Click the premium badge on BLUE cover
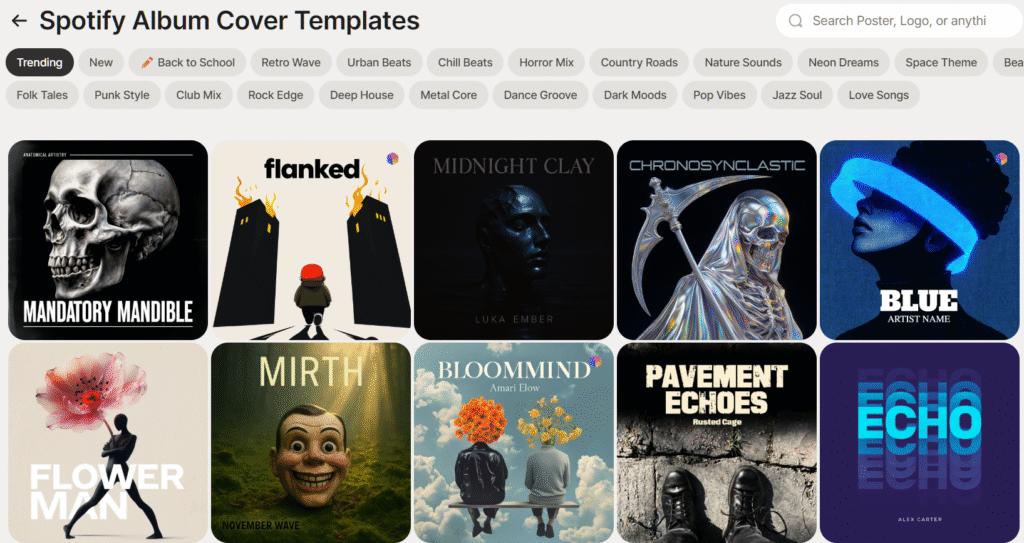This screenshot has width=1024, height=543. tap(1001, 158)
